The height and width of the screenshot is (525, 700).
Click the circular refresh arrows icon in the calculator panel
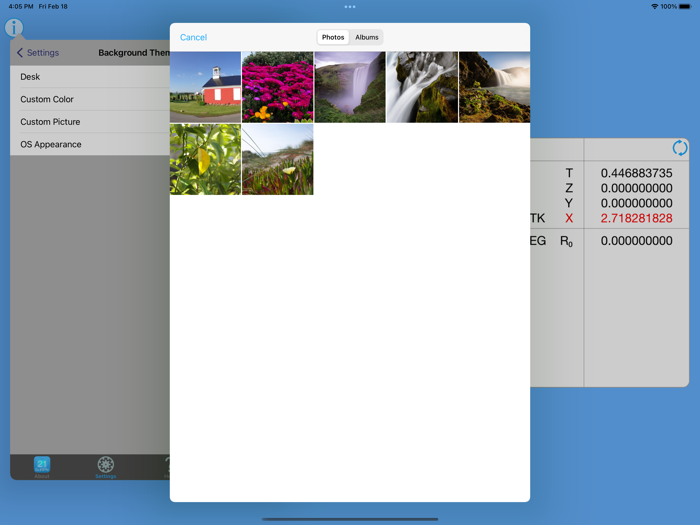679,148
